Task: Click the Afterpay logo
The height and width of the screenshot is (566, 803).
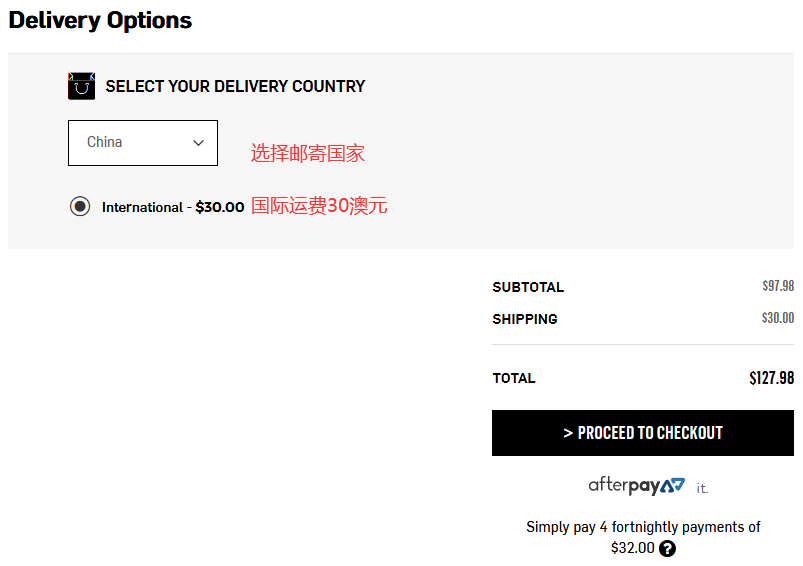Action: click(636, 486)
